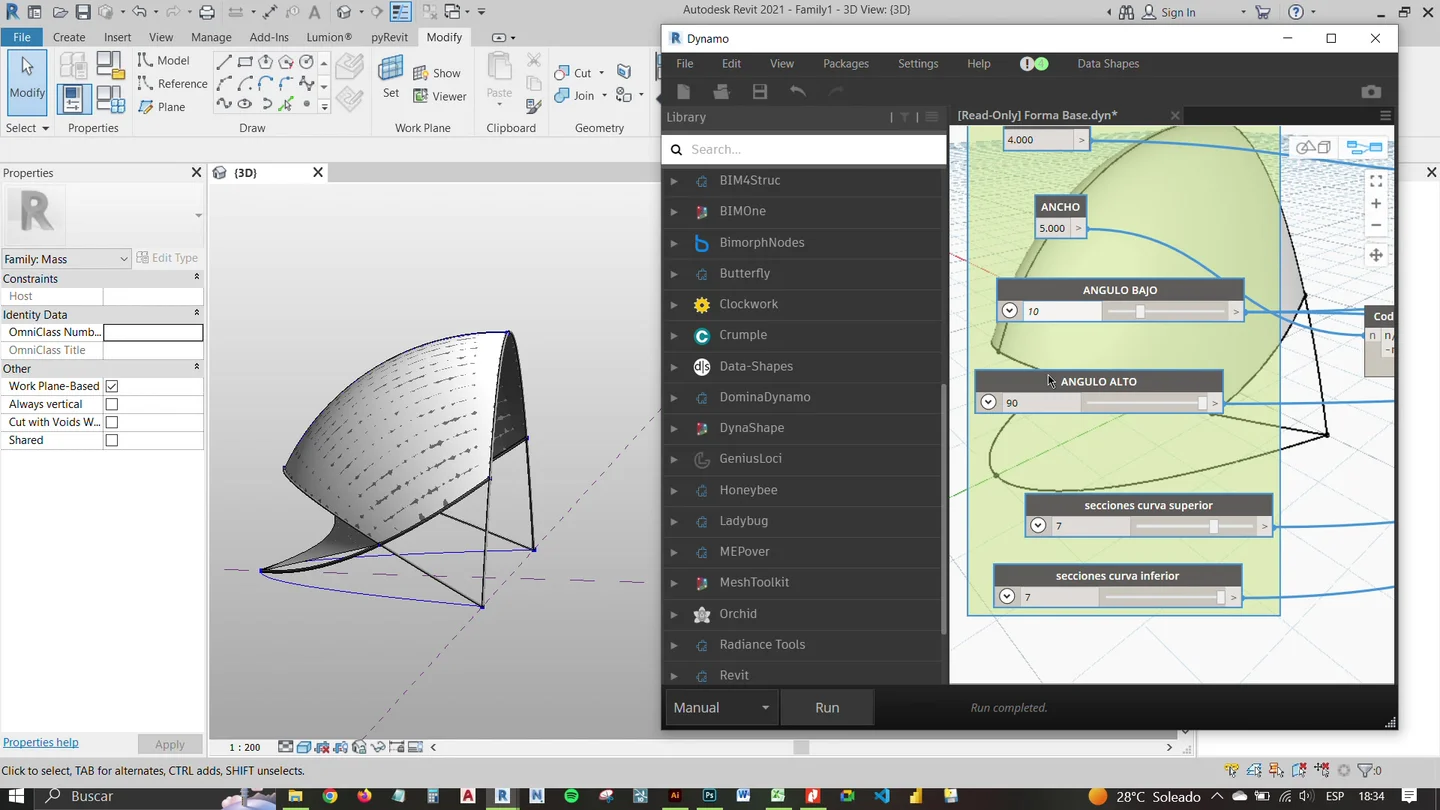This screenshot has width=1440, height=810.
Task: Open the Properties help link
Action: coord(41,742)
